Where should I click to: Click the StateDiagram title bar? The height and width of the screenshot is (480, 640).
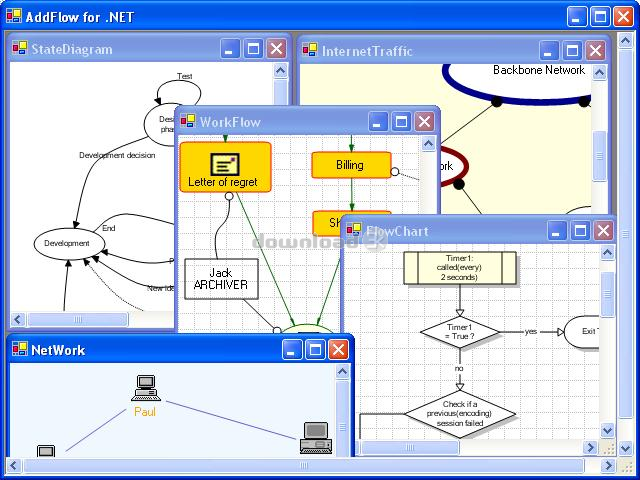point(149,49)
